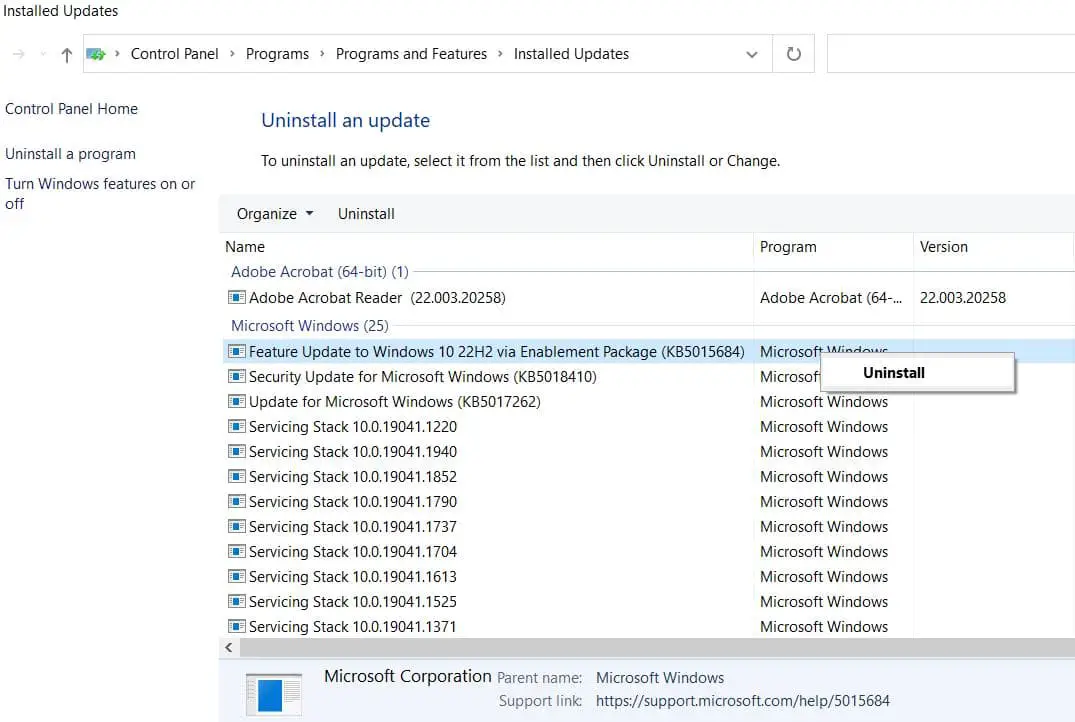Viewport: 1075px width, 722px height.
Task: Expand chevron after Programs and Features breadcrumb
Action: tap(500, 53)
